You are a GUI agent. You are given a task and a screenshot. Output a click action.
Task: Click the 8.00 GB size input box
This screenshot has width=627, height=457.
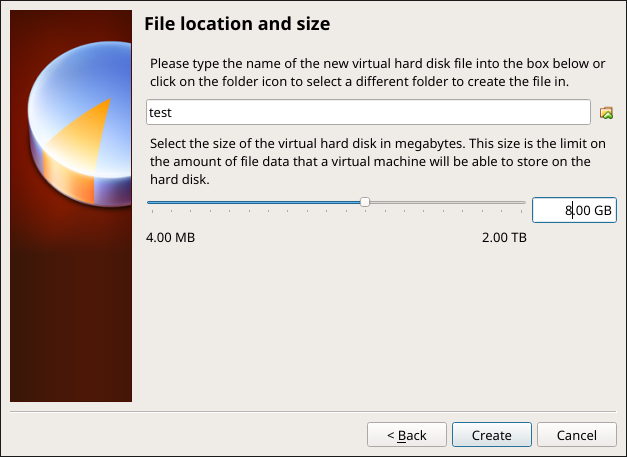(x=573, y=210)
